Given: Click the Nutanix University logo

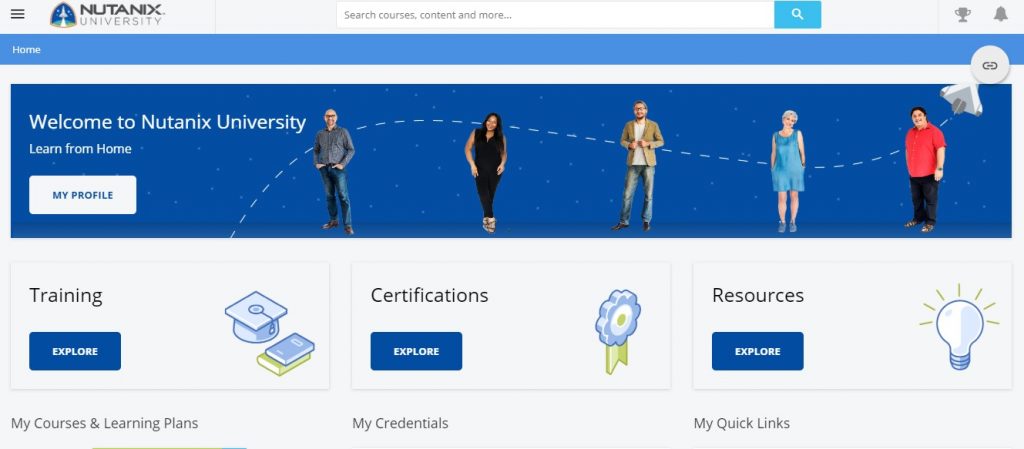Looking at the screenshot, I should 107,14.
